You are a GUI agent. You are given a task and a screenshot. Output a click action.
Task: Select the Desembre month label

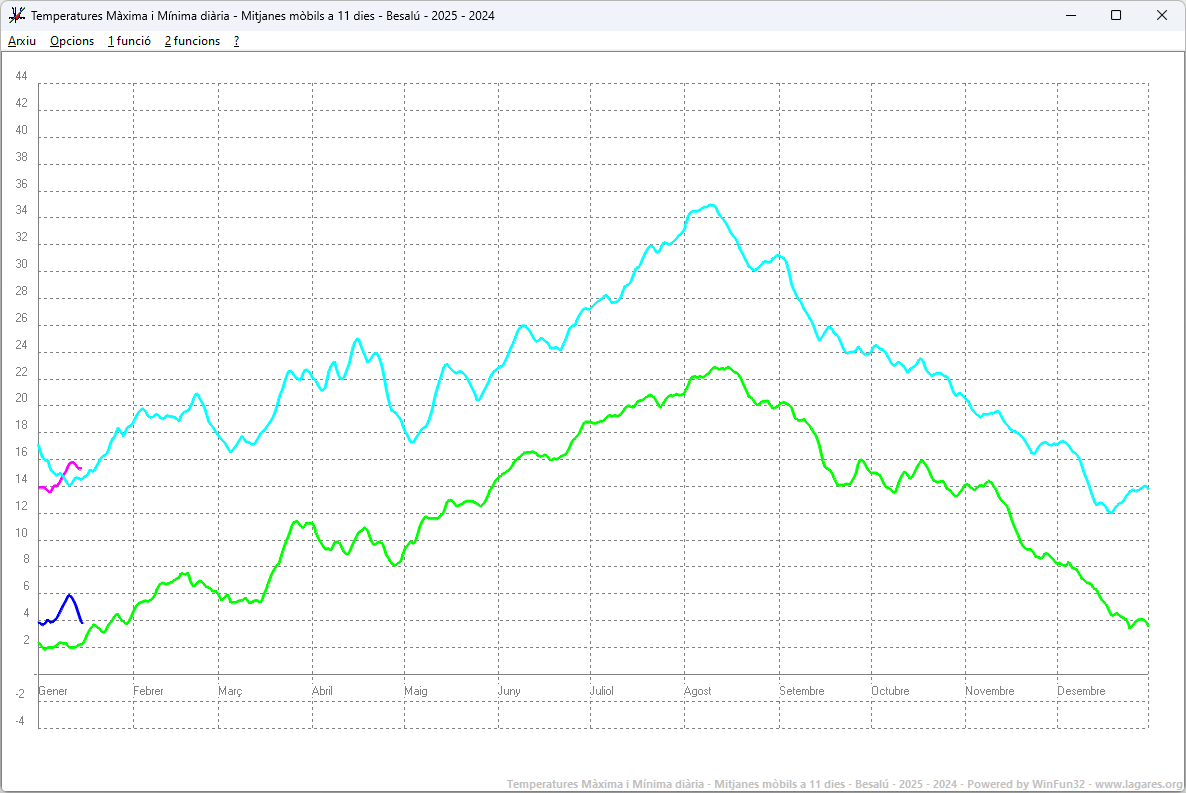(1081, 691)
